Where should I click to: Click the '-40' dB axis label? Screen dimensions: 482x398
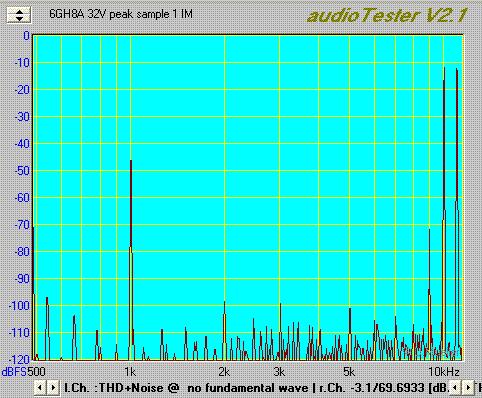tap(22, 144)
